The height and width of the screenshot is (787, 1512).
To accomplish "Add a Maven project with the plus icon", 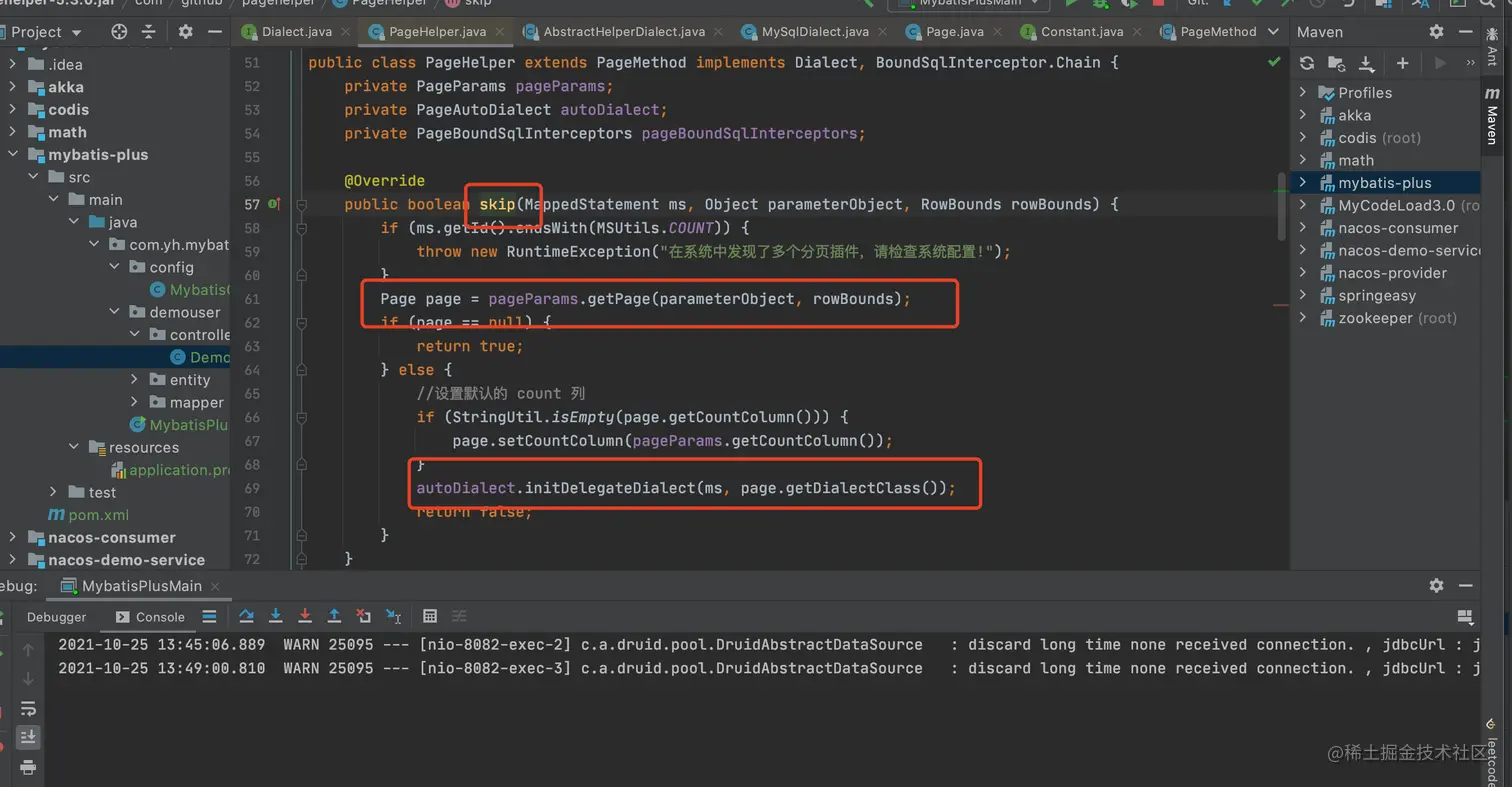I will (x=1402, y=63).
